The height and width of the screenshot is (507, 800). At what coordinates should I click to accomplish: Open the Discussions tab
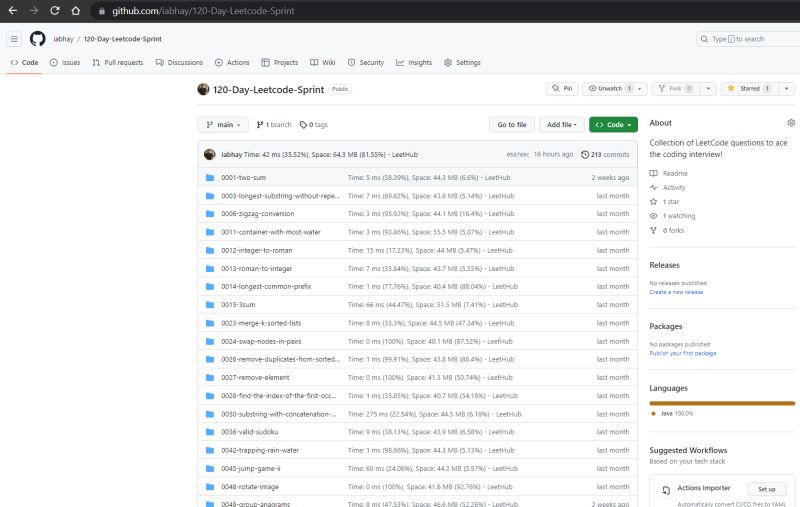(179, 62)
